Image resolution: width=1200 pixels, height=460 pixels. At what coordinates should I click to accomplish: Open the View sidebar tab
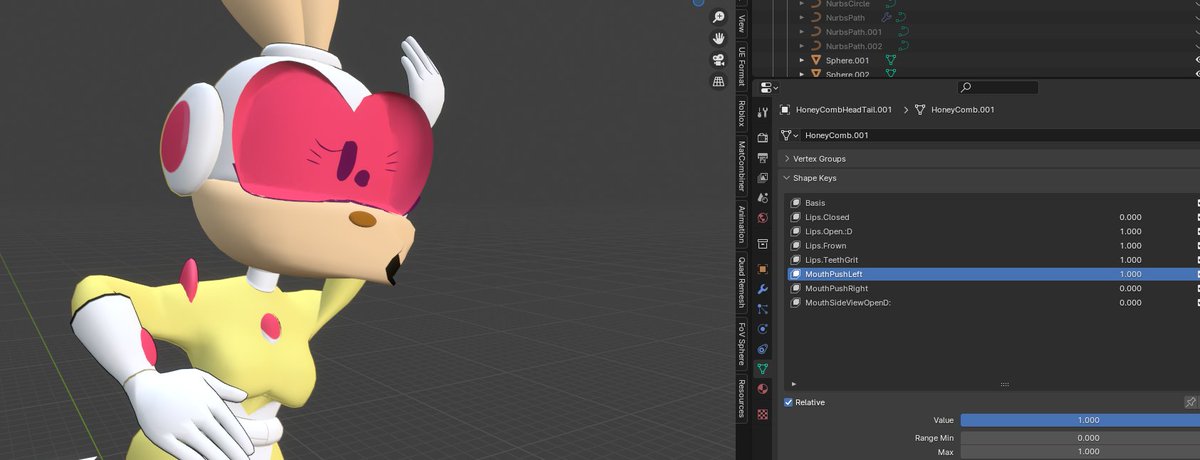[741, 23]
